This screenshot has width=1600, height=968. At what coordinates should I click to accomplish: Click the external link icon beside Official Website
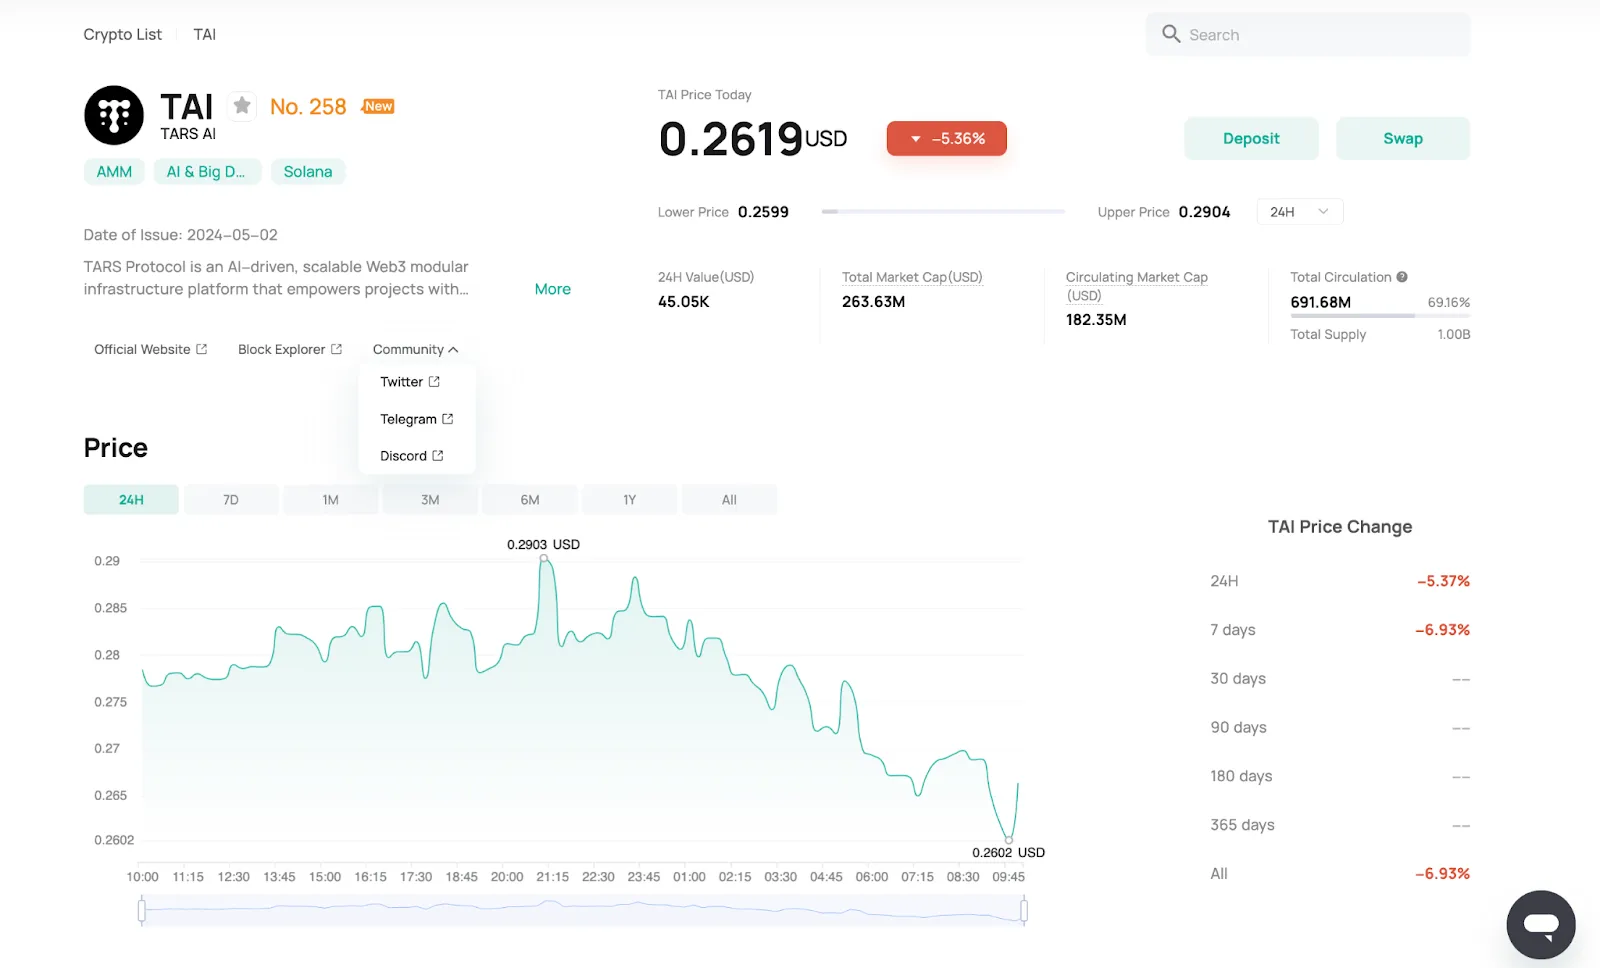click(201, 349)
